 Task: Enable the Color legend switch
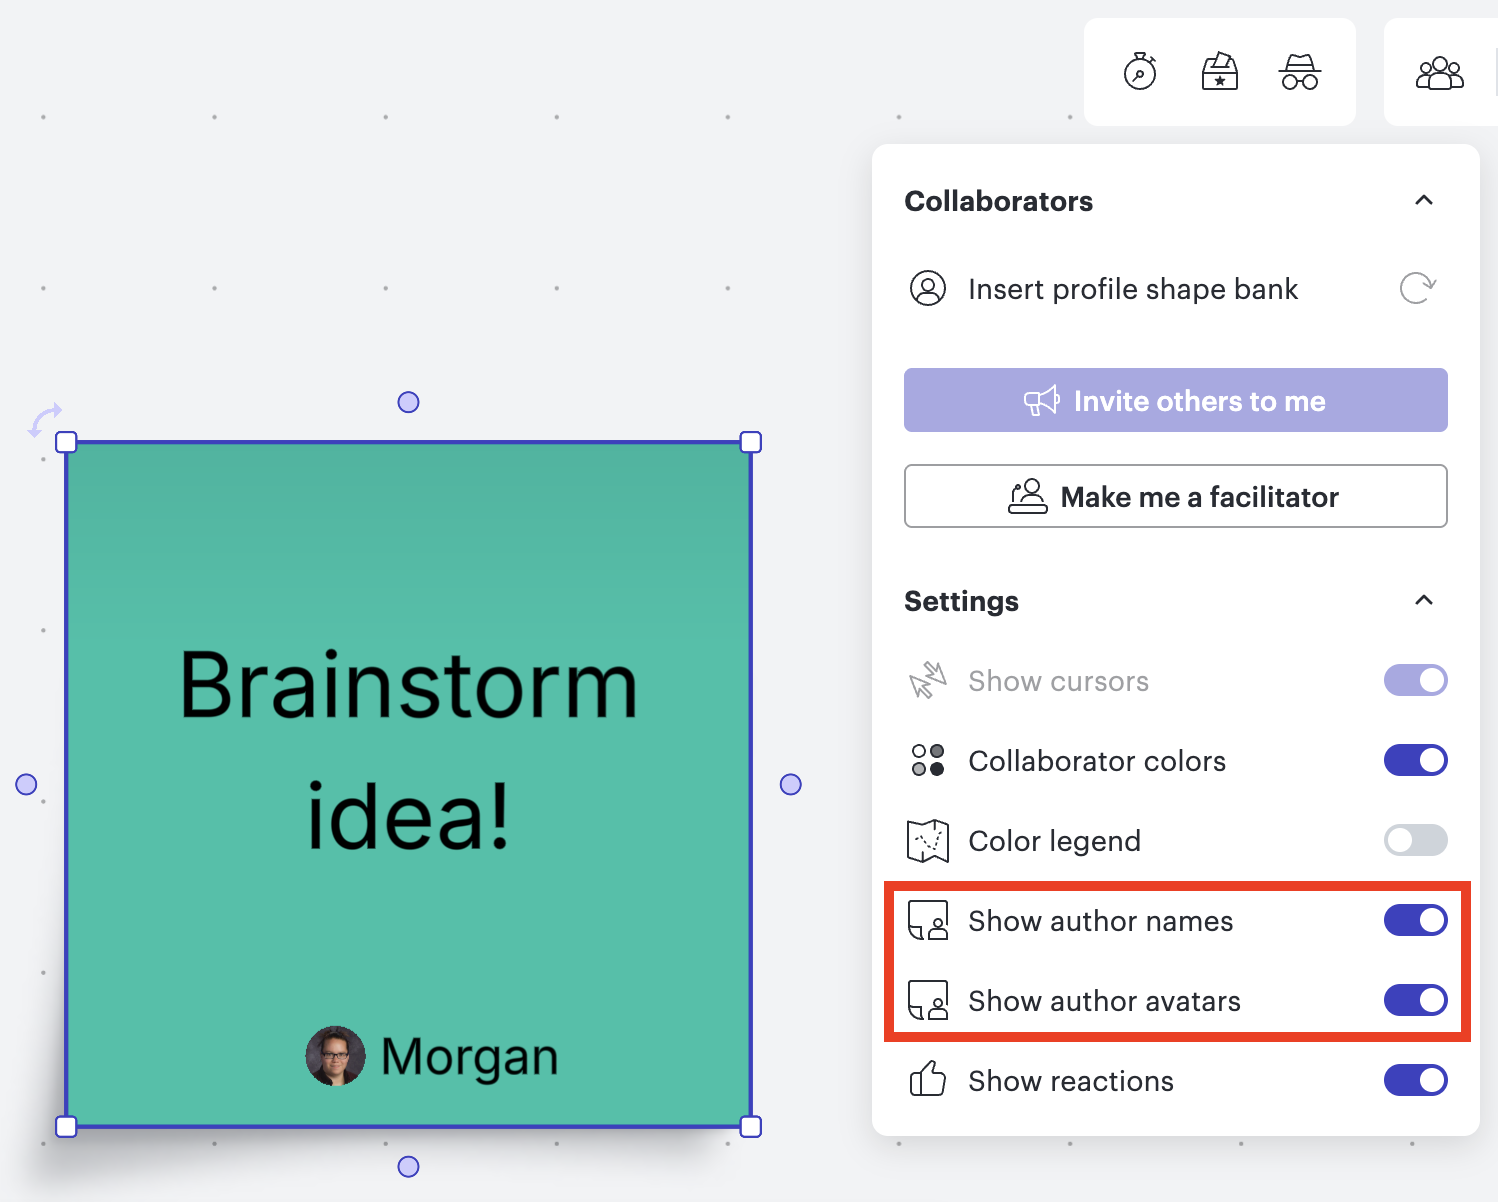1416,840
